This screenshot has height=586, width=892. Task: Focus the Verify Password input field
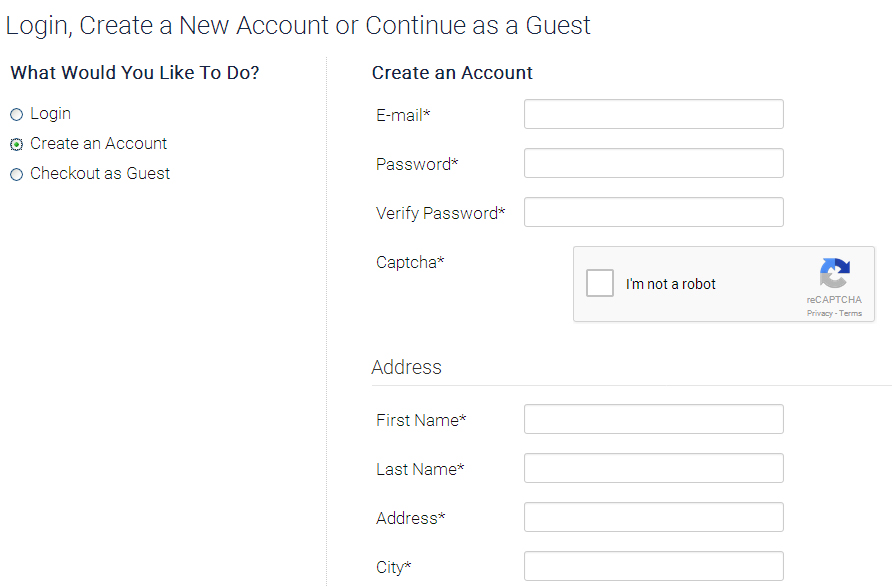tap(653, 213)
